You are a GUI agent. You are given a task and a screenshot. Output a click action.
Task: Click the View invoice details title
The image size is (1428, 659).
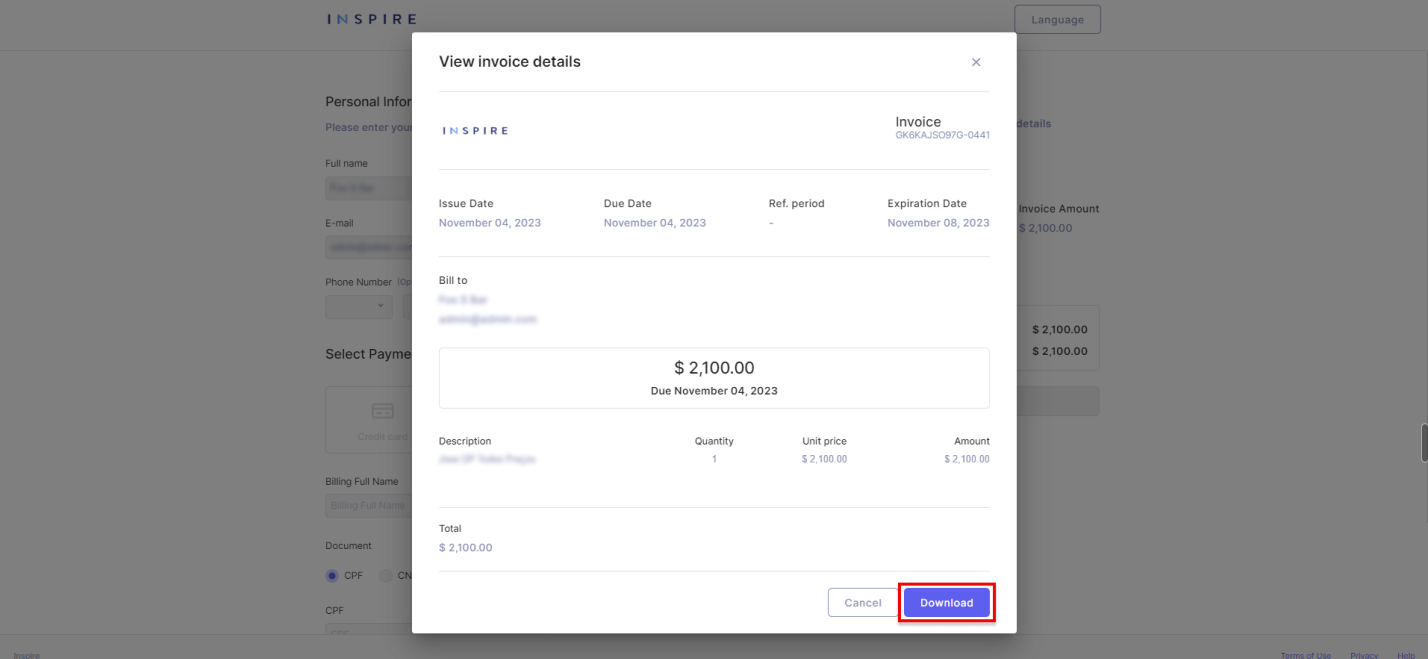coord(510,62)
